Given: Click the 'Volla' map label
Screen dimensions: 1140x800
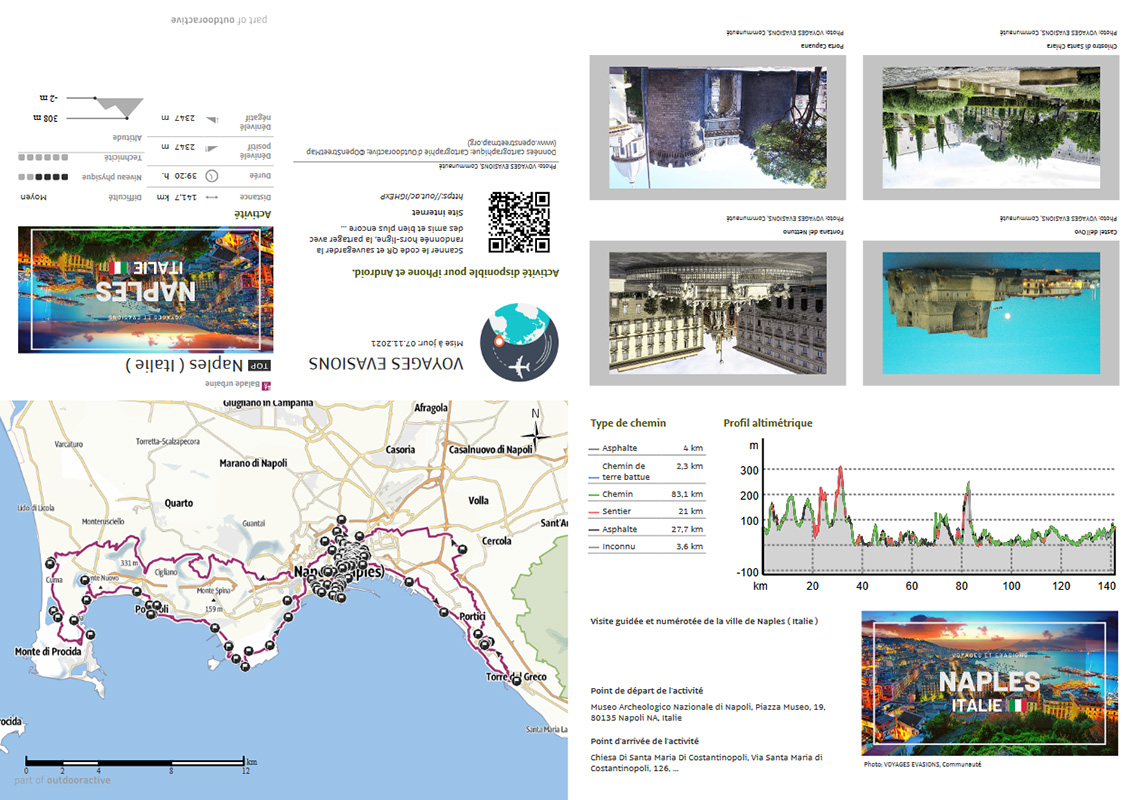Looking at the screenshot, I should (478, 500).
